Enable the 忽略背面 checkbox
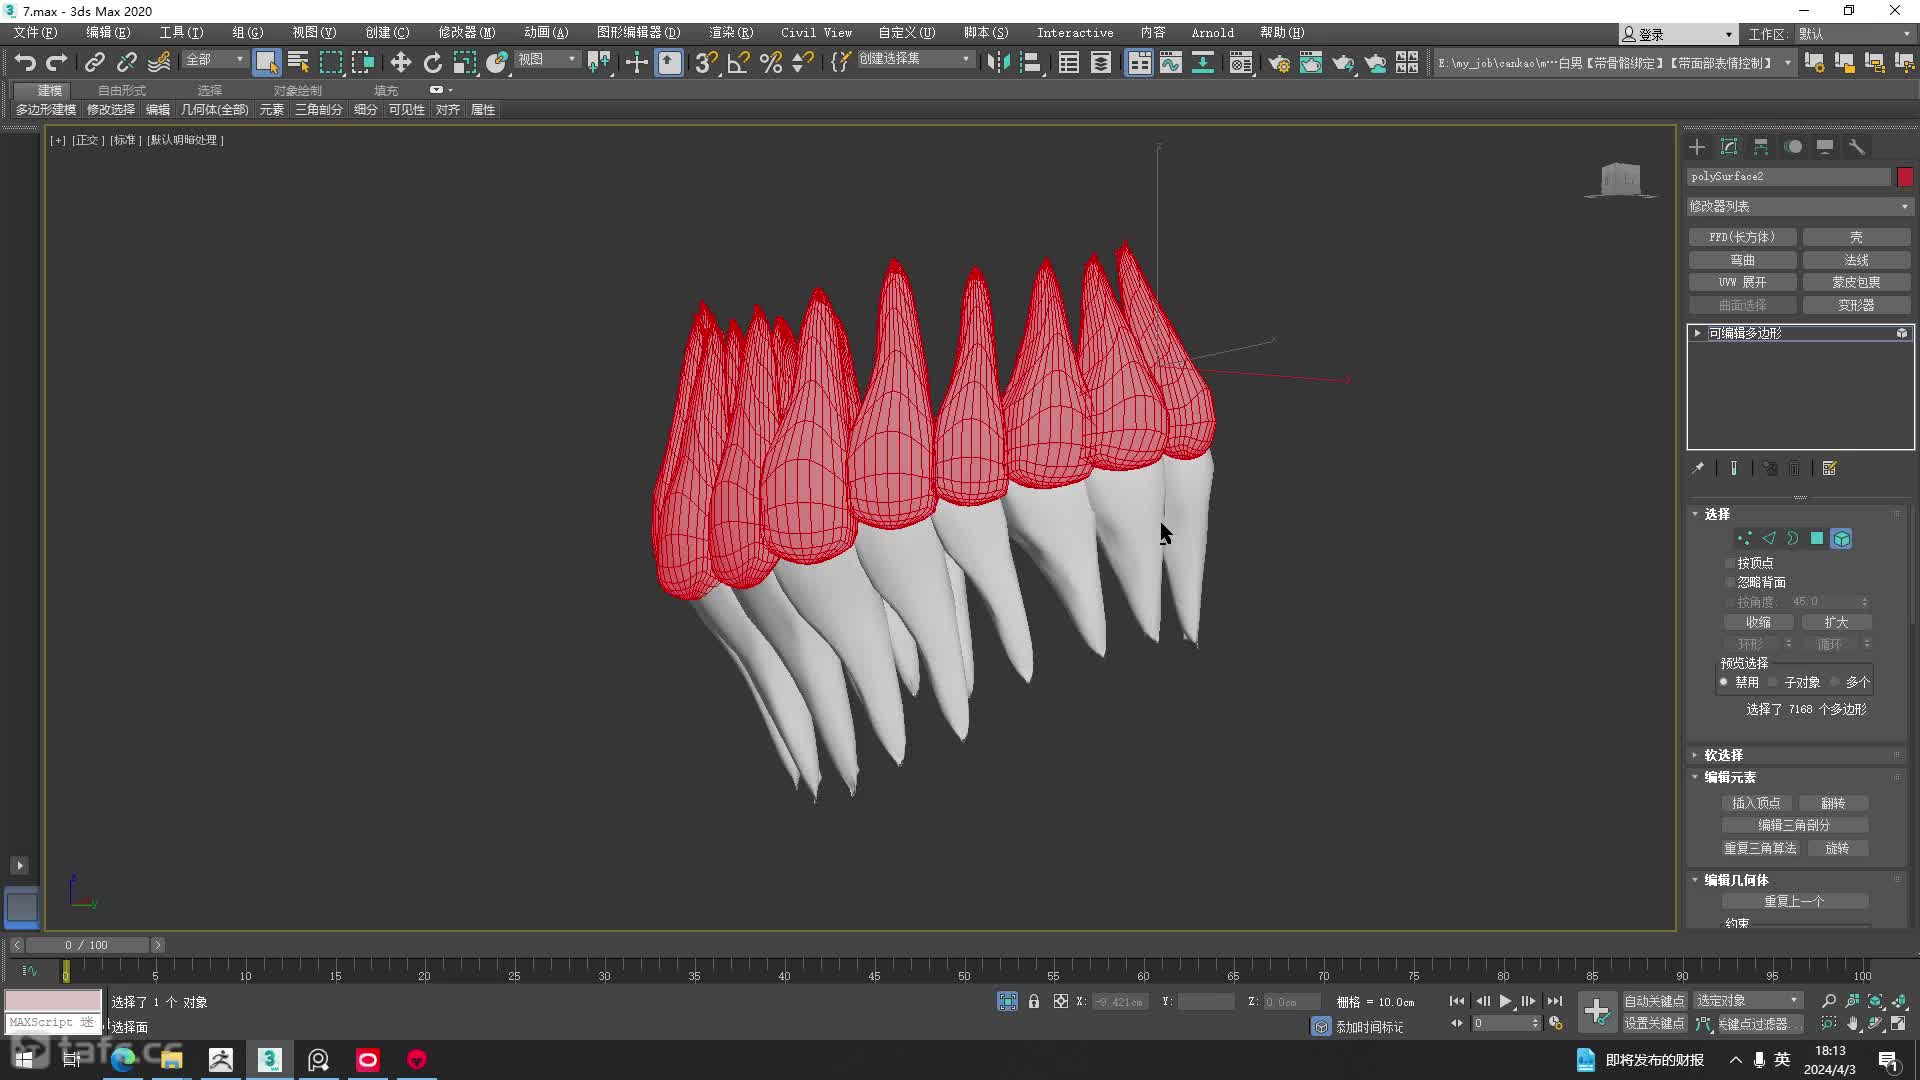The image size is (1920, 1080). coord(1730,582)
